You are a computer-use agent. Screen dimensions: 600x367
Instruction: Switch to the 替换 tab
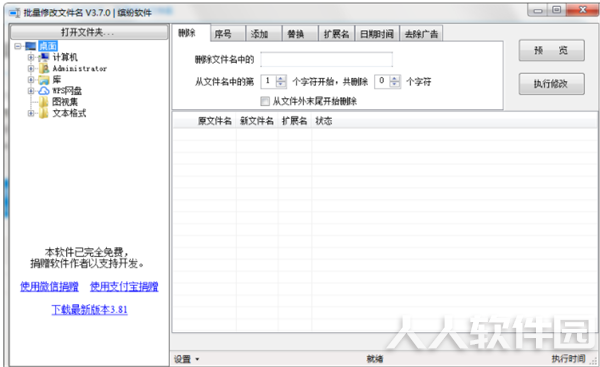click(300, 34)
